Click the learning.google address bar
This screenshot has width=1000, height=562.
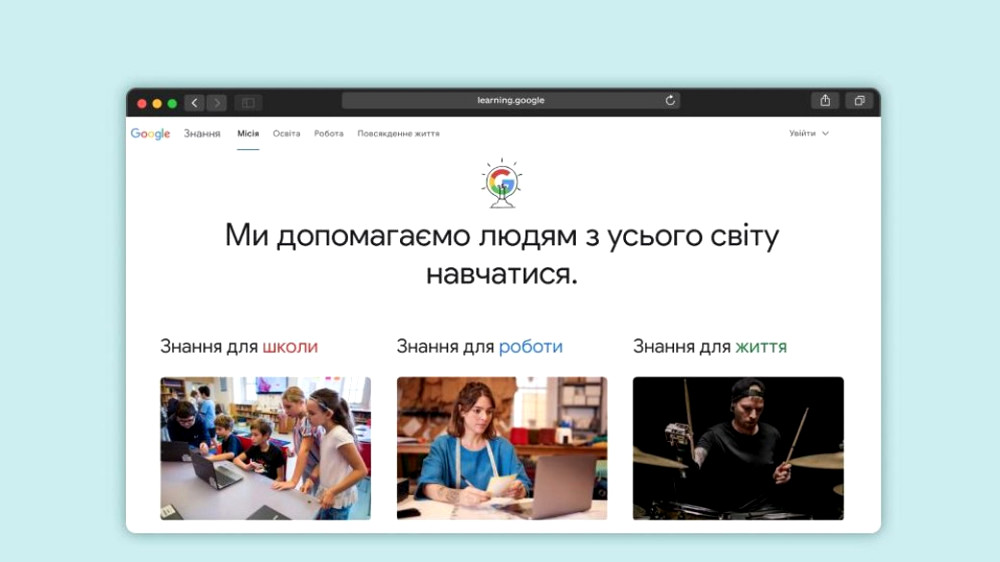[510, 101]
